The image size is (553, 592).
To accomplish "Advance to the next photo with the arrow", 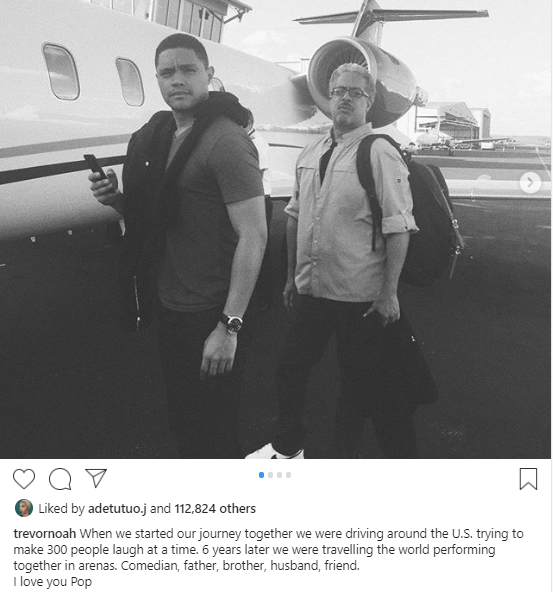I will point(530,182).
